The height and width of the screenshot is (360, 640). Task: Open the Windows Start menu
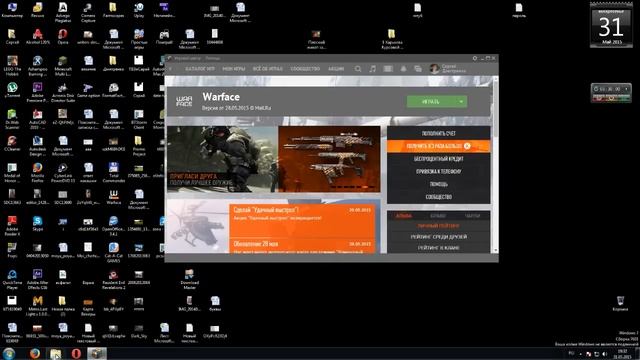click(x=9, y=353)
